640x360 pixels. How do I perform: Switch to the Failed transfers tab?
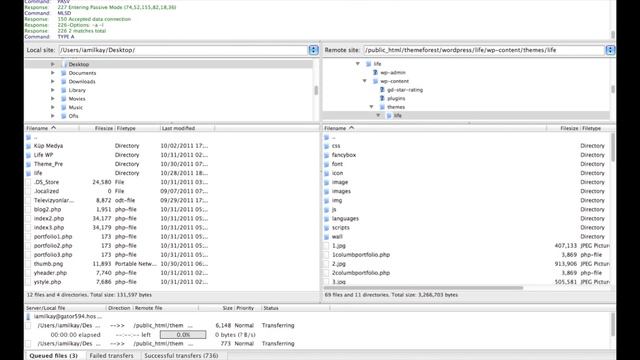(x=111, y=355)
